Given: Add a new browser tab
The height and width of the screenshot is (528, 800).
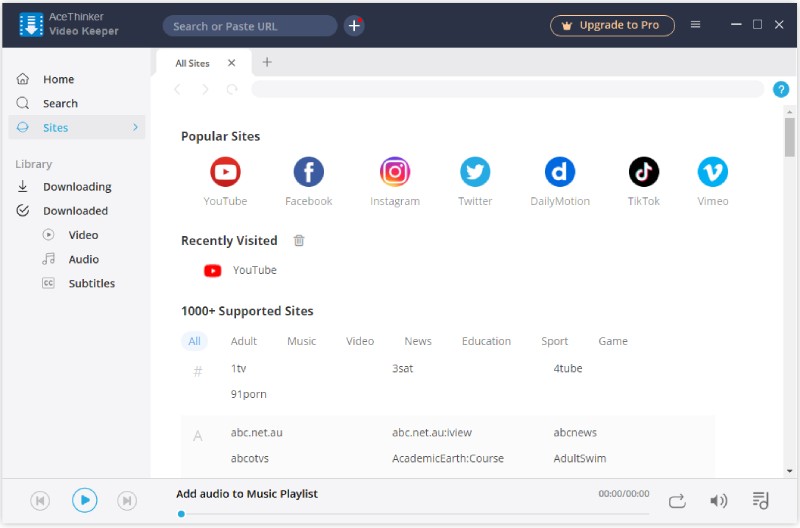Looking at the screenshot, I should 267,63.
